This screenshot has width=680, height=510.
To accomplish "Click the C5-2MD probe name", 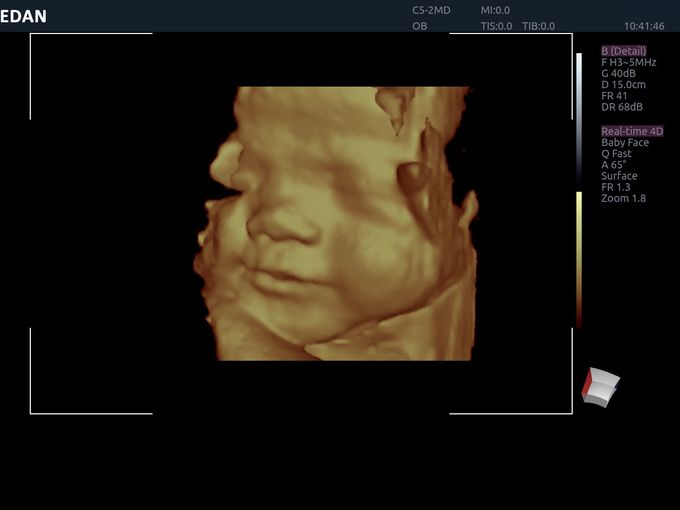I will (432, 10).
